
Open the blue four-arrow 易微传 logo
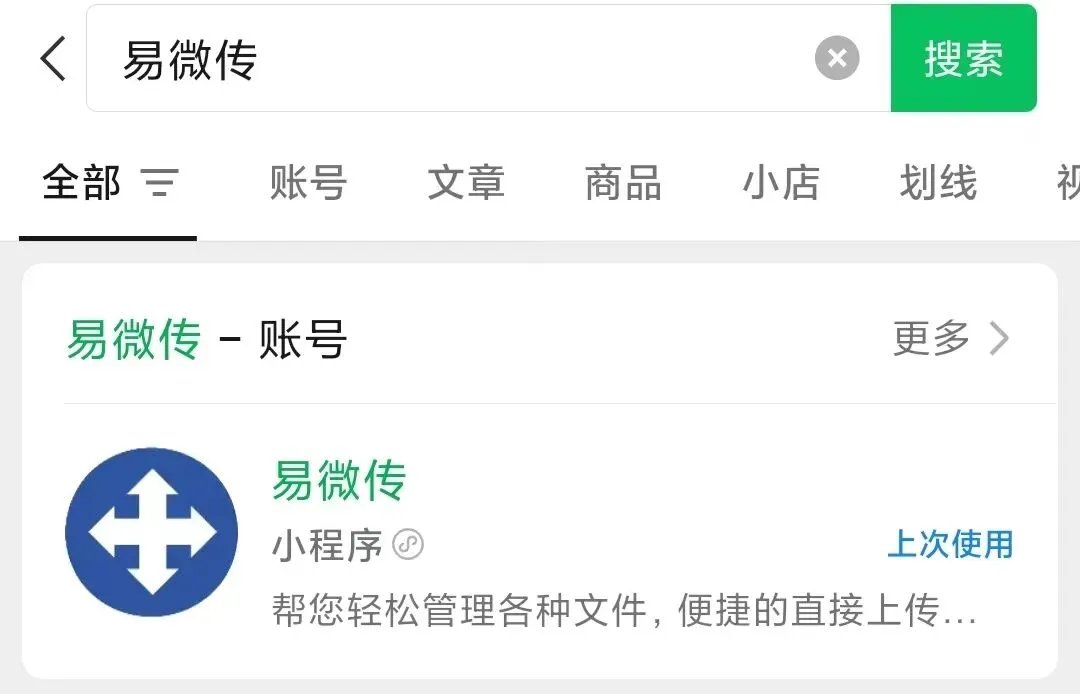click(152, 532)
